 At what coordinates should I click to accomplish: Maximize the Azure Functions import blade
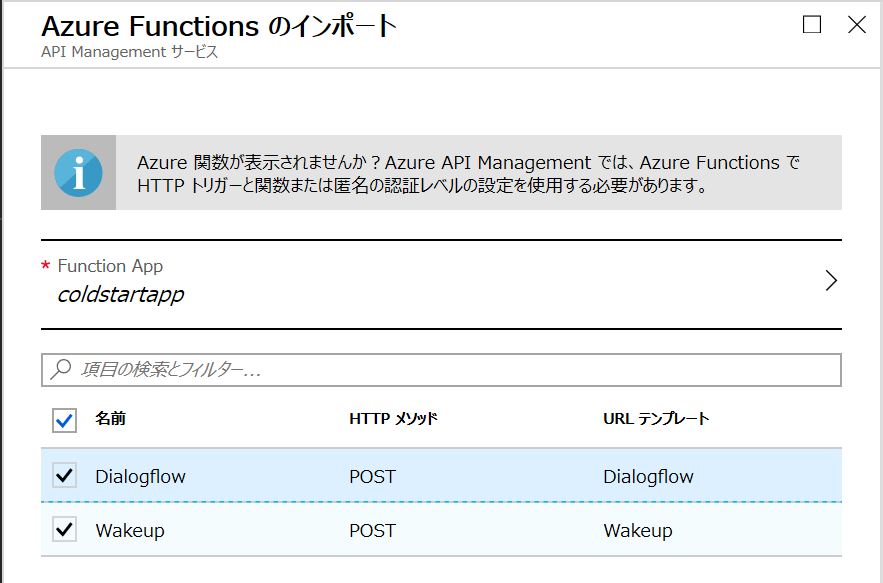coord(811,24)
